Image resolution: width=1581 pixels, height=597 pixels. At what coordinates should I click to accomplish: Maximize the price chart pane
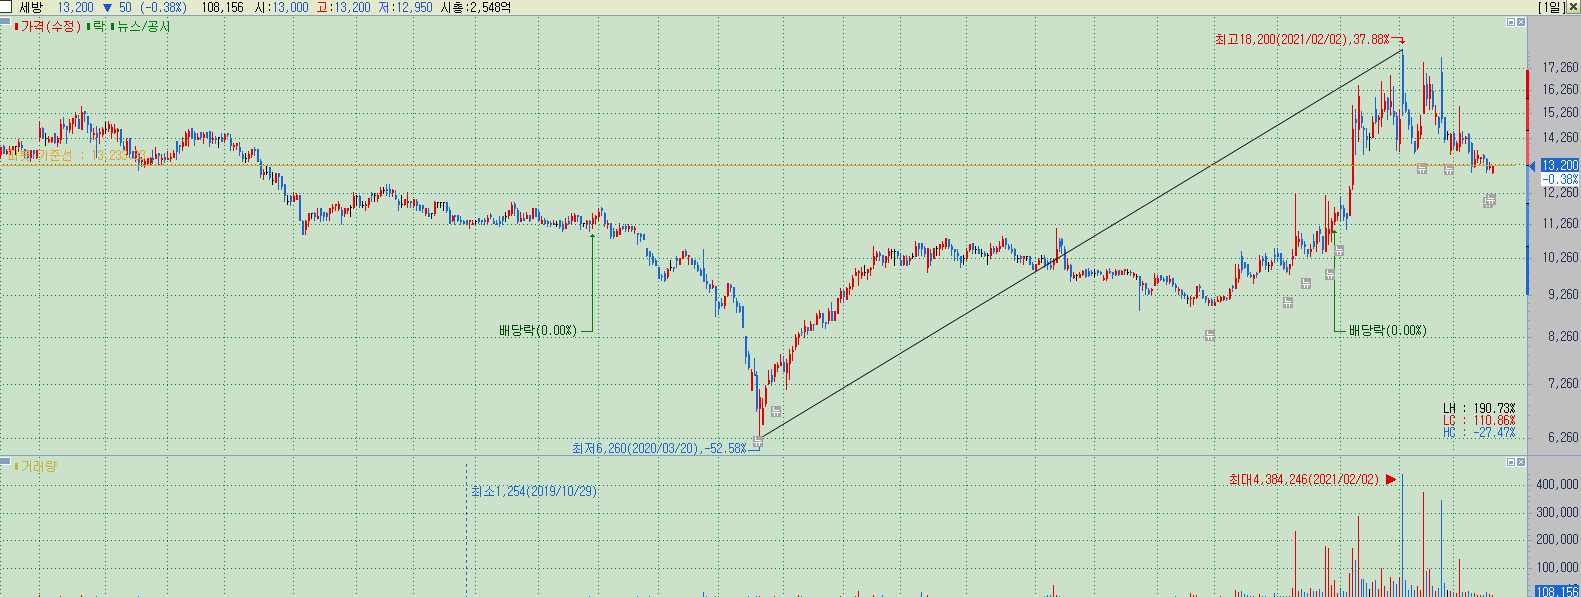pyautogui.click(x=1511, y=22)
